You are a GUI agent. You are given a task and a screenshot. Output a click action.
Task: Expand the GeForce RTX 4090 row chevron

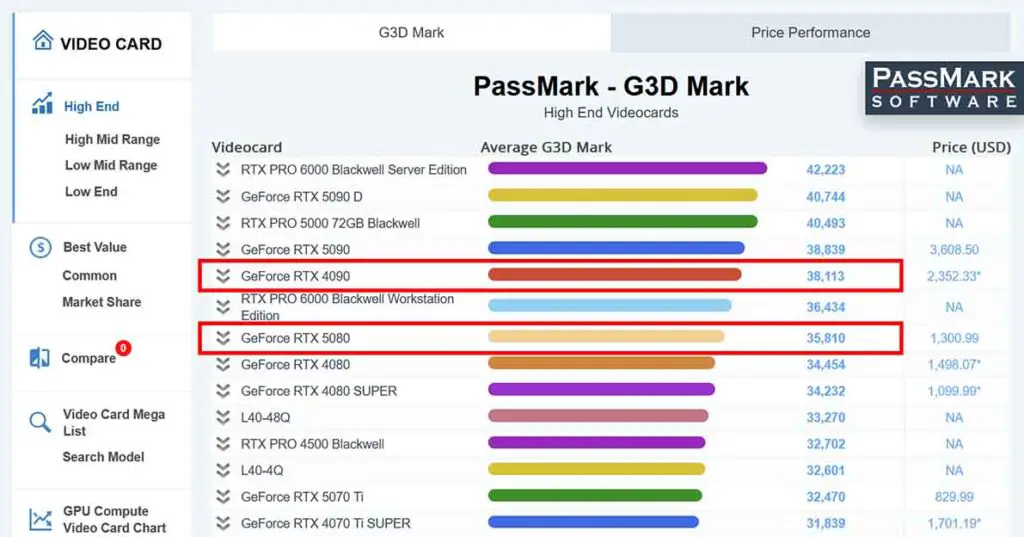[223, 276]
